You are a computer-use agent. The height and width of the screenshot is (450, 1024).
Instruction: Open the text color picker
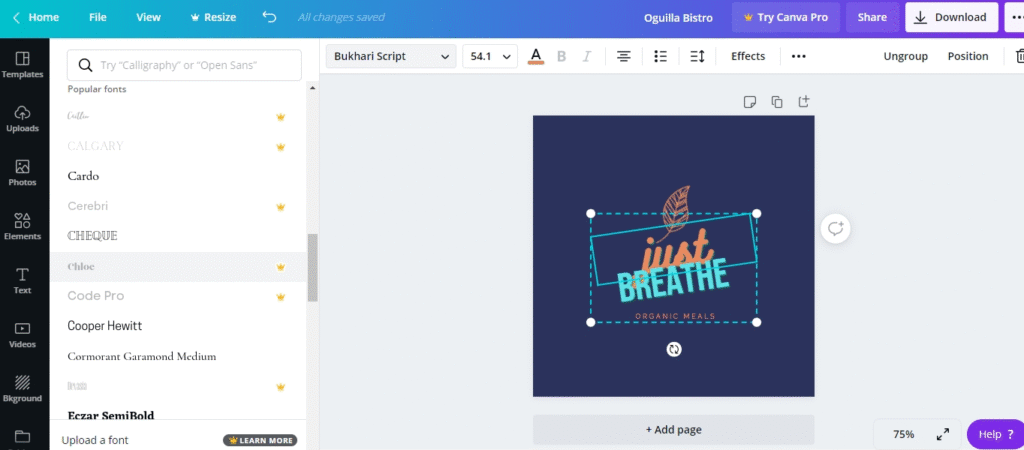click(x=536, y=57)
